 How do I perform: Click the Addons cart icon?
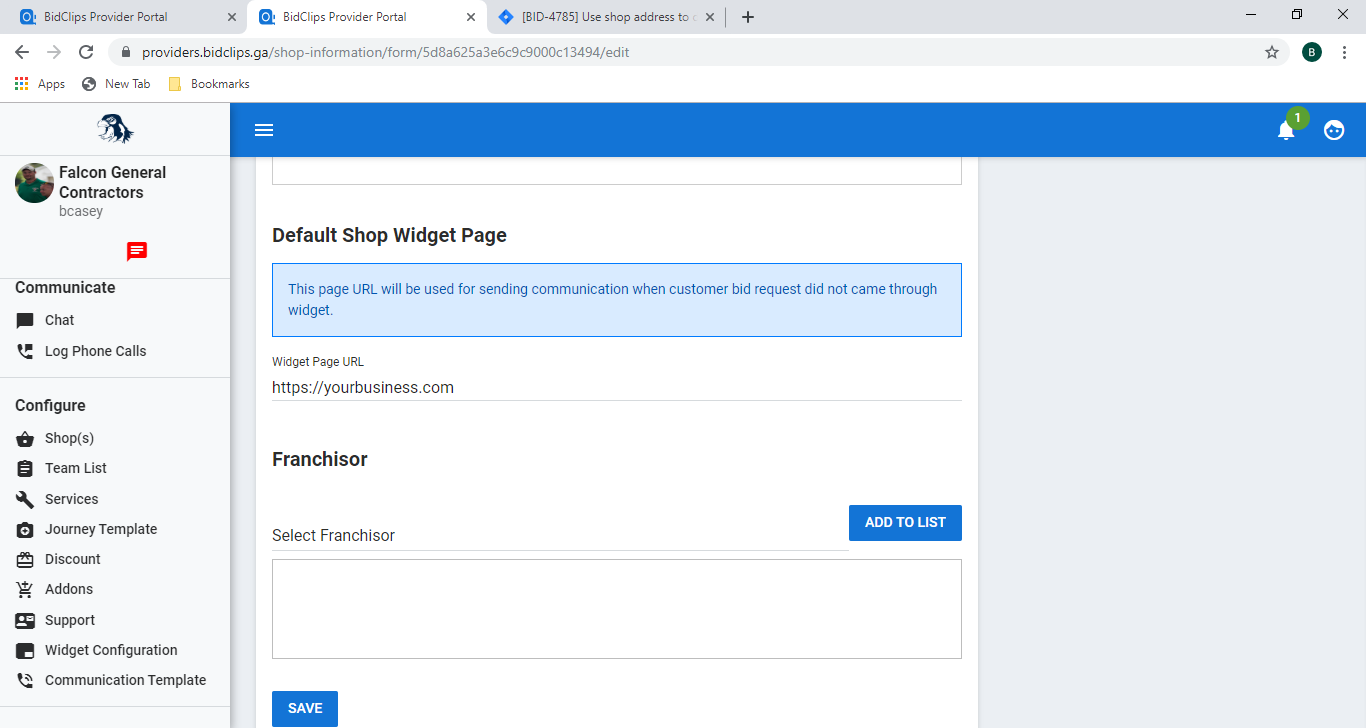tap(25, 590)
